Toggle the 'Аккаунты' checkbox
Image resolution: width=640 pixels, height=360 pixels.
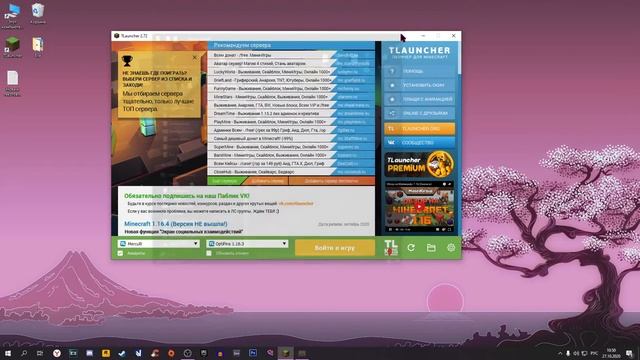tap(120, 253)
